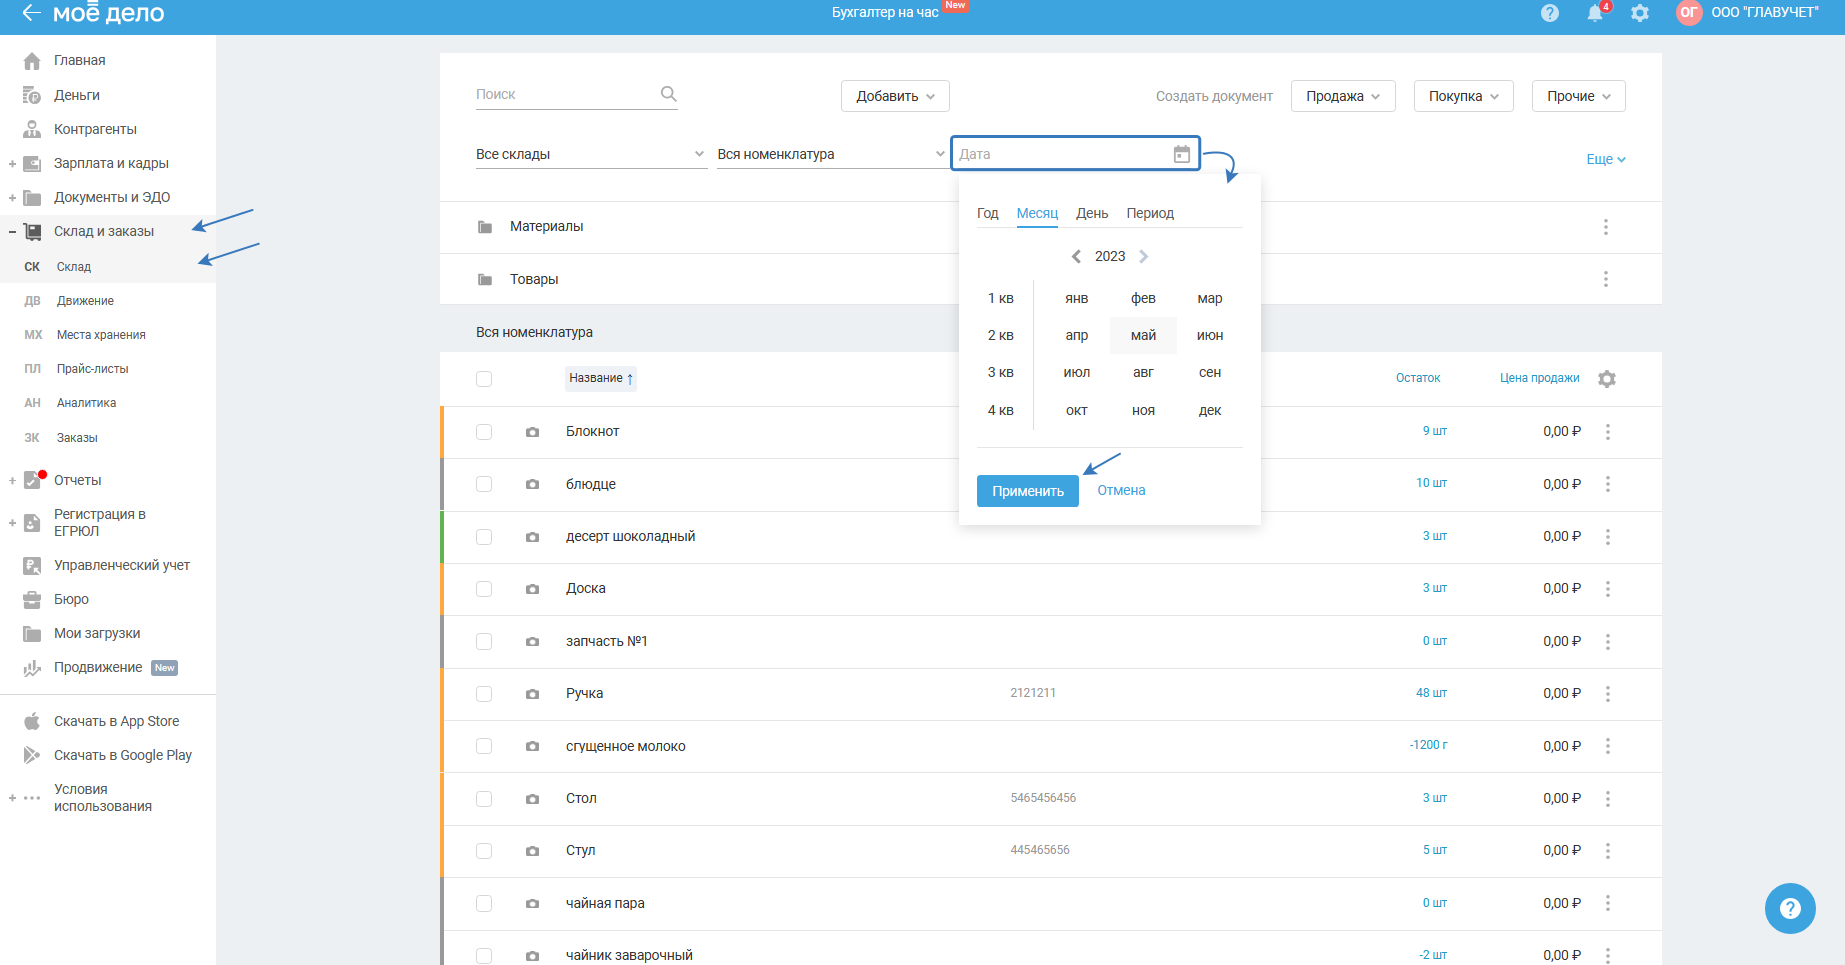Click the Деньги icon in the sidebar
1845x965 pixels.
(32, 95)
